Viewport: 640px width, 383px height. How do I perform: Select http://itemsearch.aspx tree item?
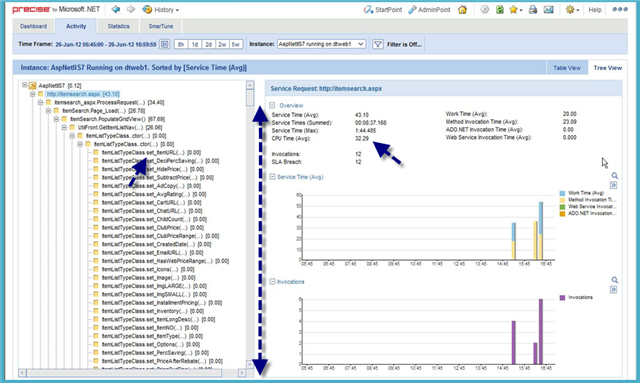coord(83,94)
